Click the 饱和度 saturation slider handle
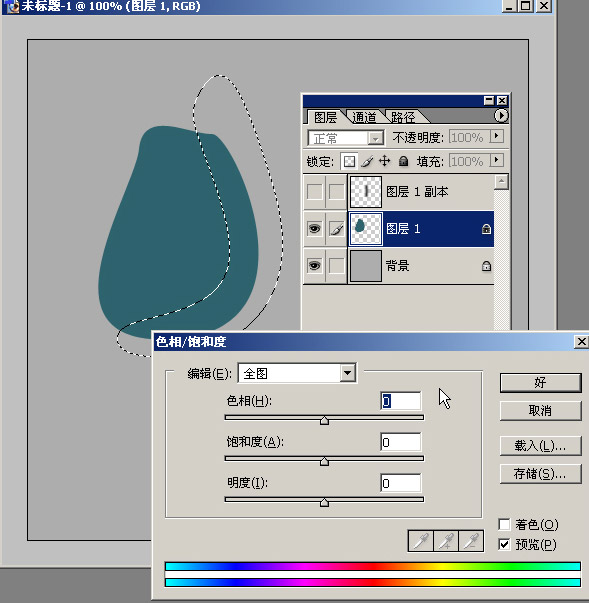 tap(324, 461)
